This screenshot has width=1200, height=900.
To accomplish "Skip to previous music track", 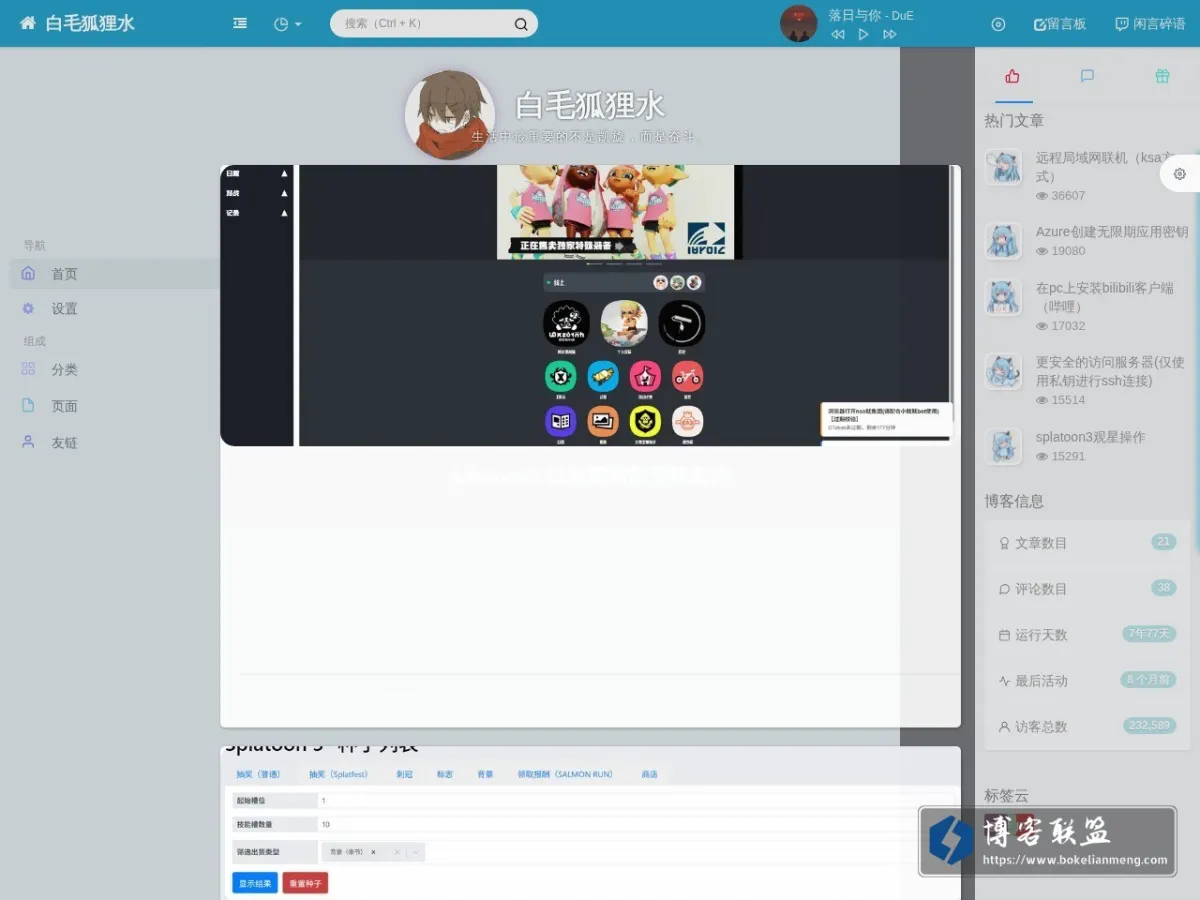I will tap(838, 34).
